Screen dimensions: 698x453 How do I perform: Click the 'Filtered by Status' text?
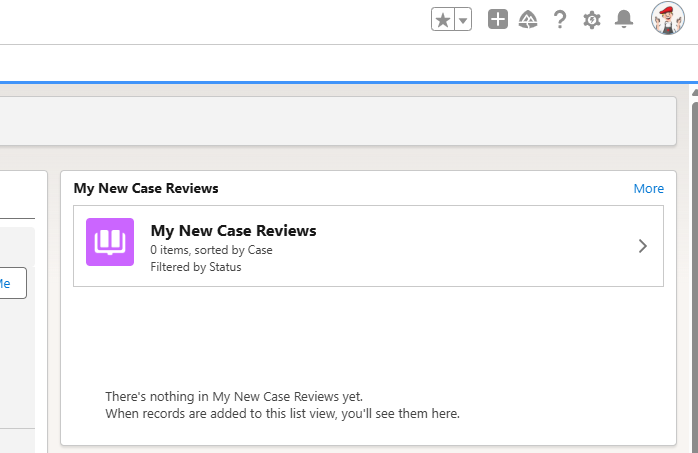pyautogui.click(x=196, y=267)
